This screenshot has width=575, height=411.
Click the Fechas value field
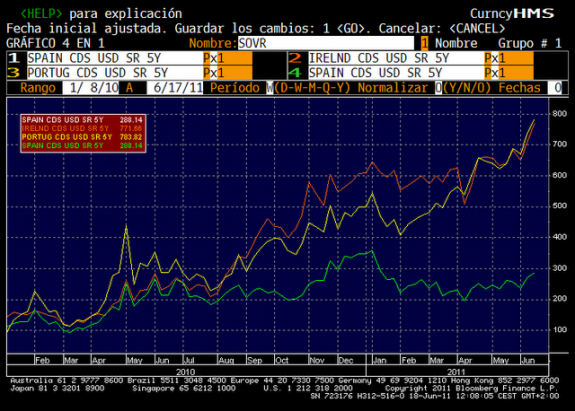pyautogui.click(x=555, y=88)
